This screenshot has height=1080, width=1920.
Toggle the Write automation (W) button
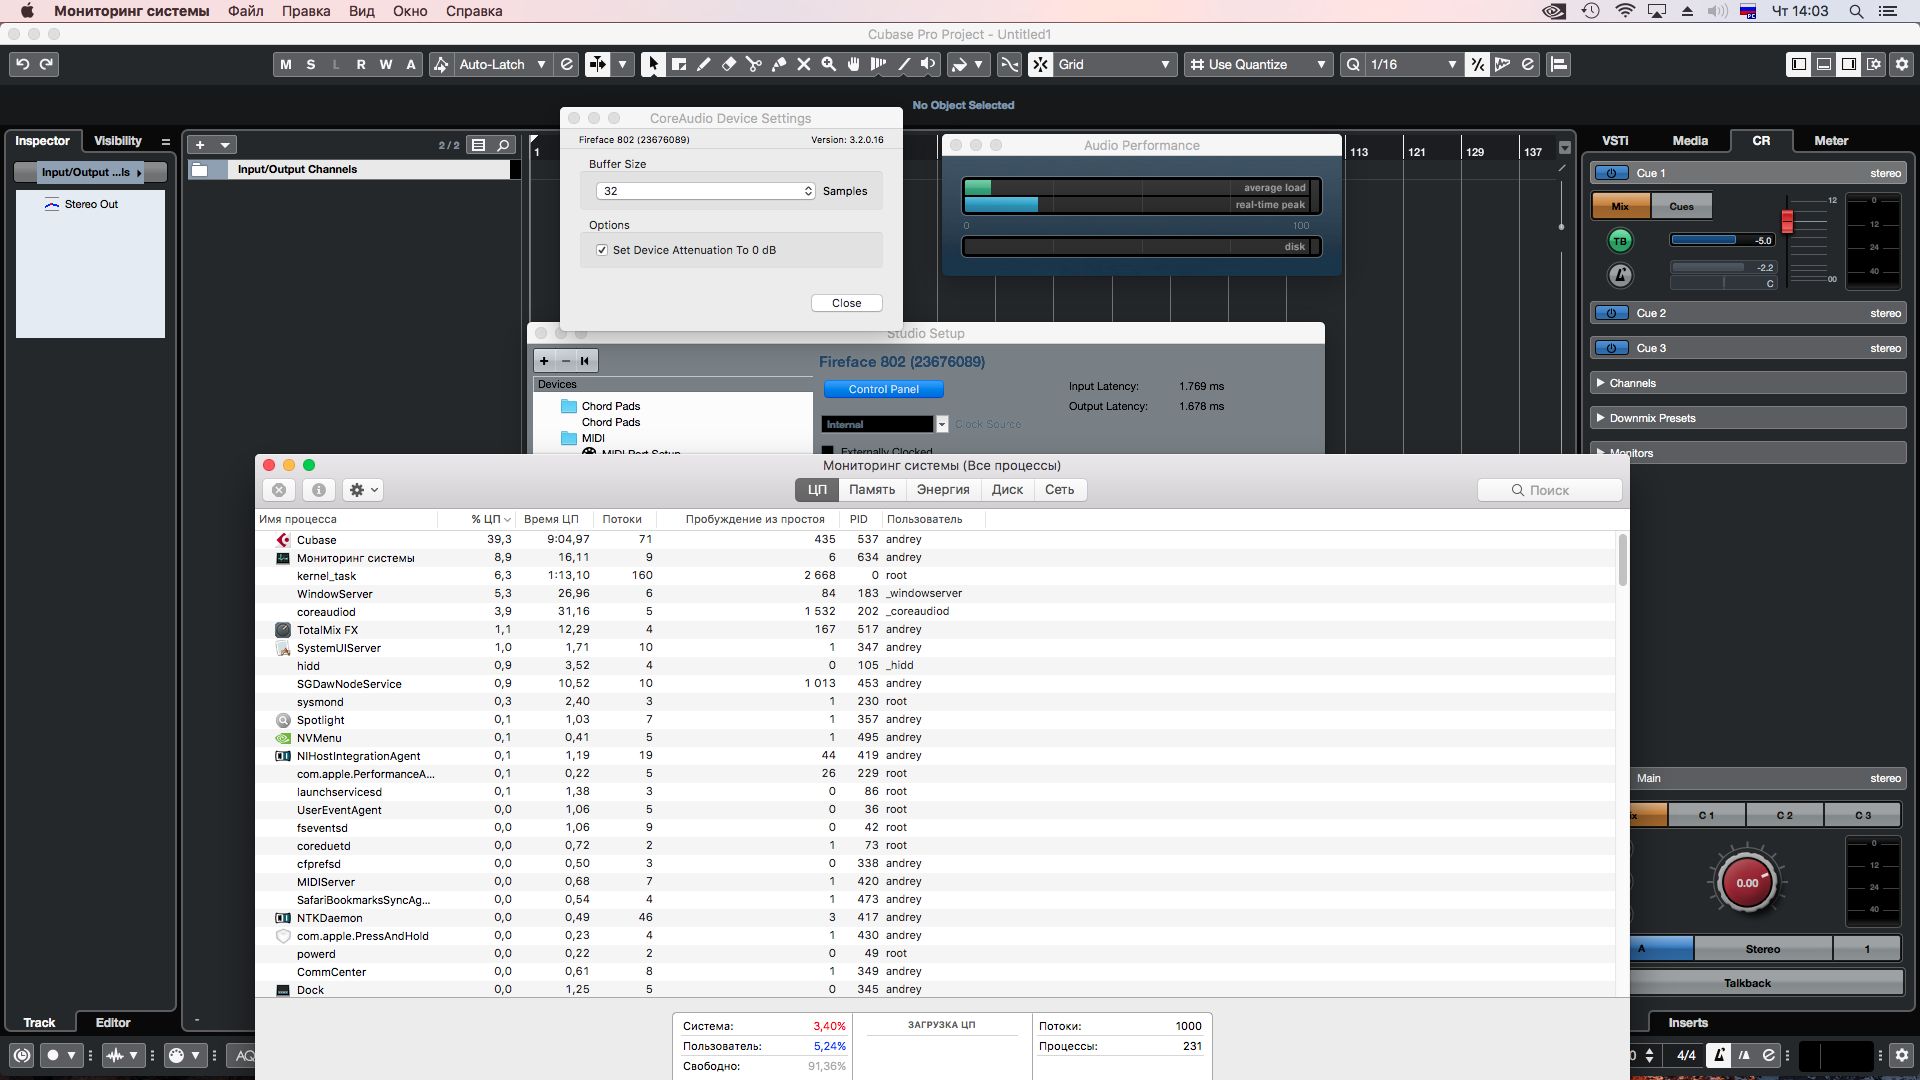386,64
